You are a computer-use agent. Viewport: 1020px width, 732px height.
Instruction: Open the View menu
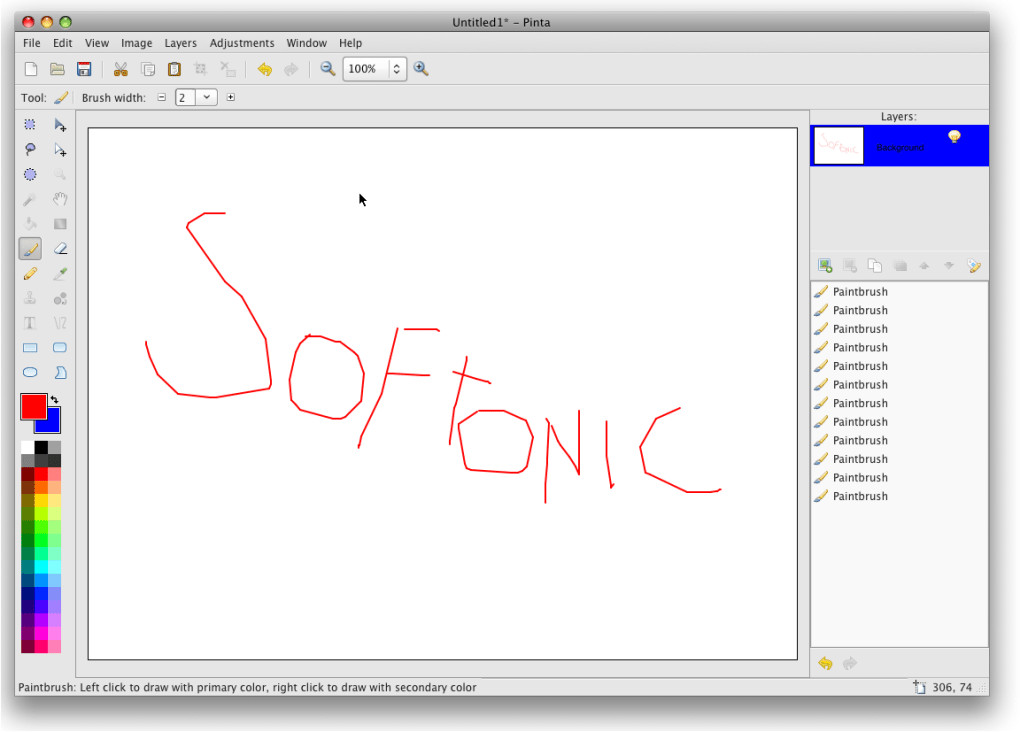tap(96, 43)
